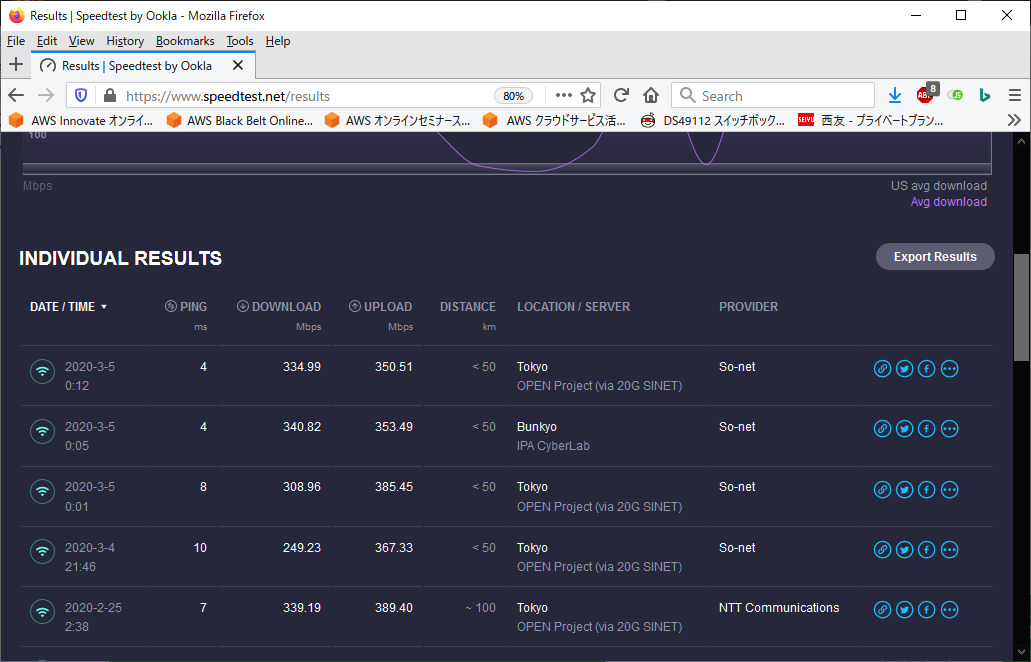Reset the 80% zoom level badge
Viewport: 1031px width, 662px height.
(x=513, y=96)
